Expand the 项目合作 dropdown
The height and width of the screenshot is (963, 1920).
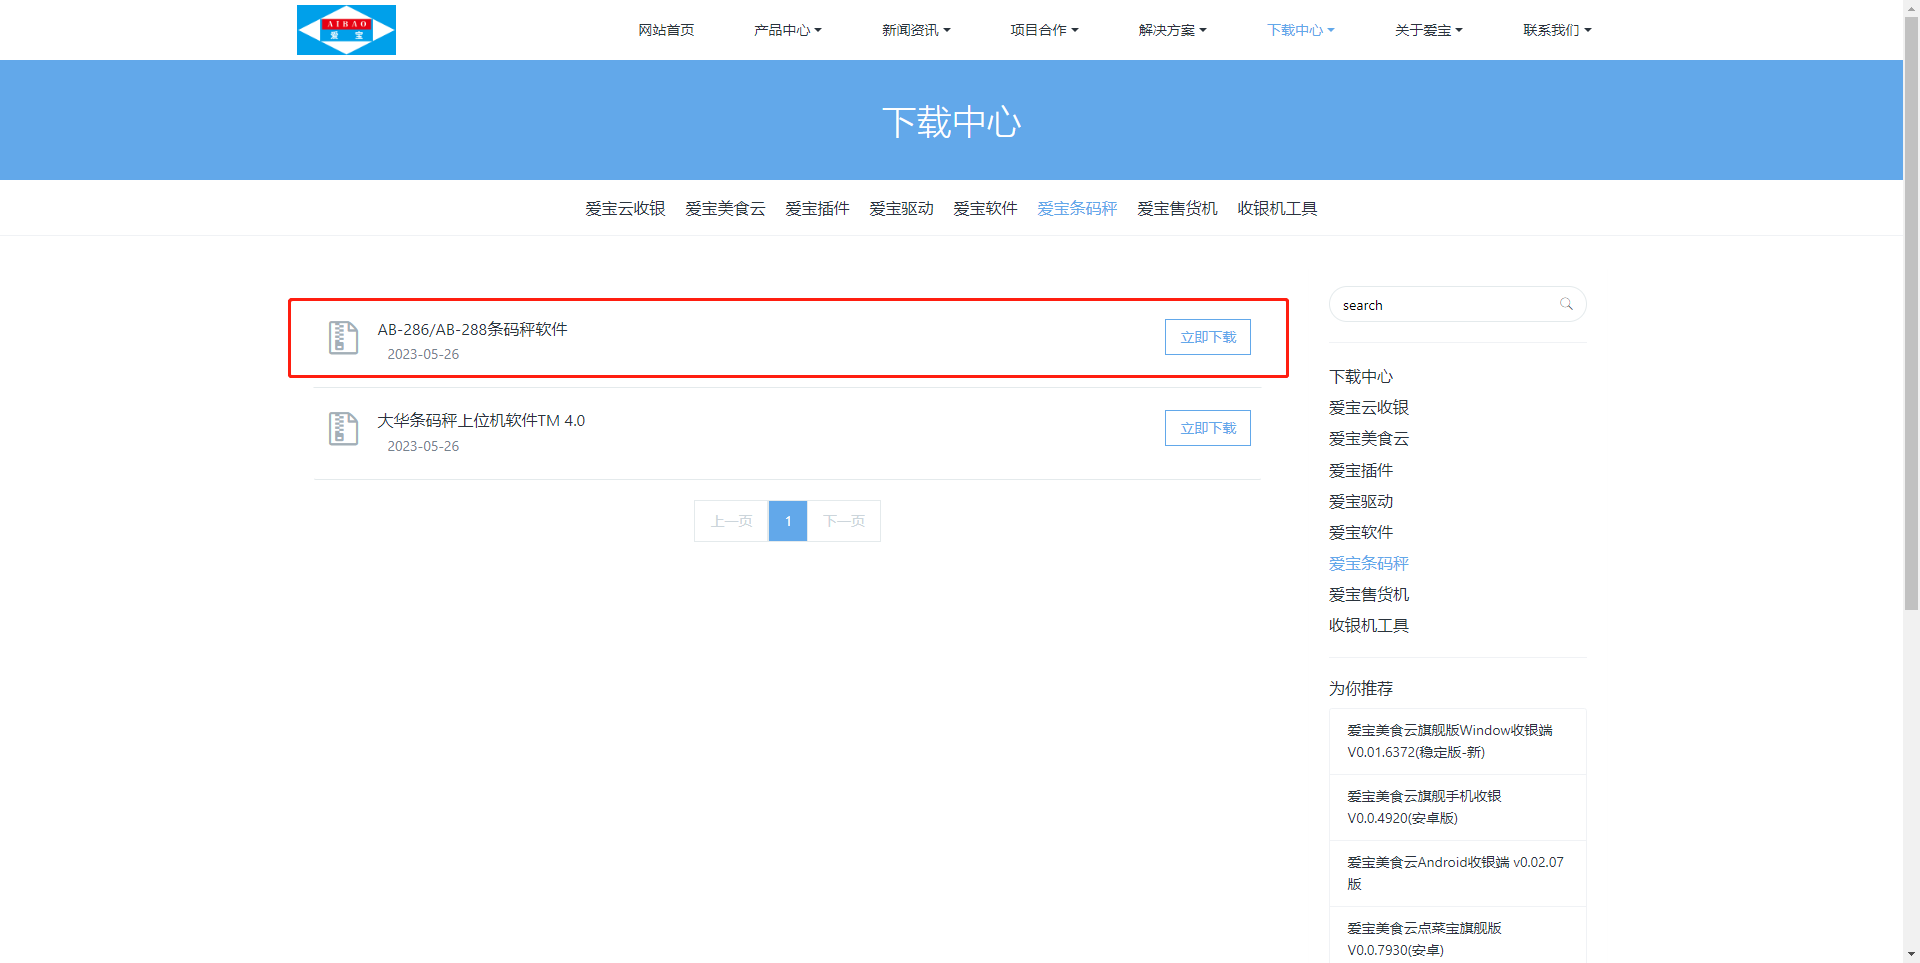click(x=1044, y=30)
